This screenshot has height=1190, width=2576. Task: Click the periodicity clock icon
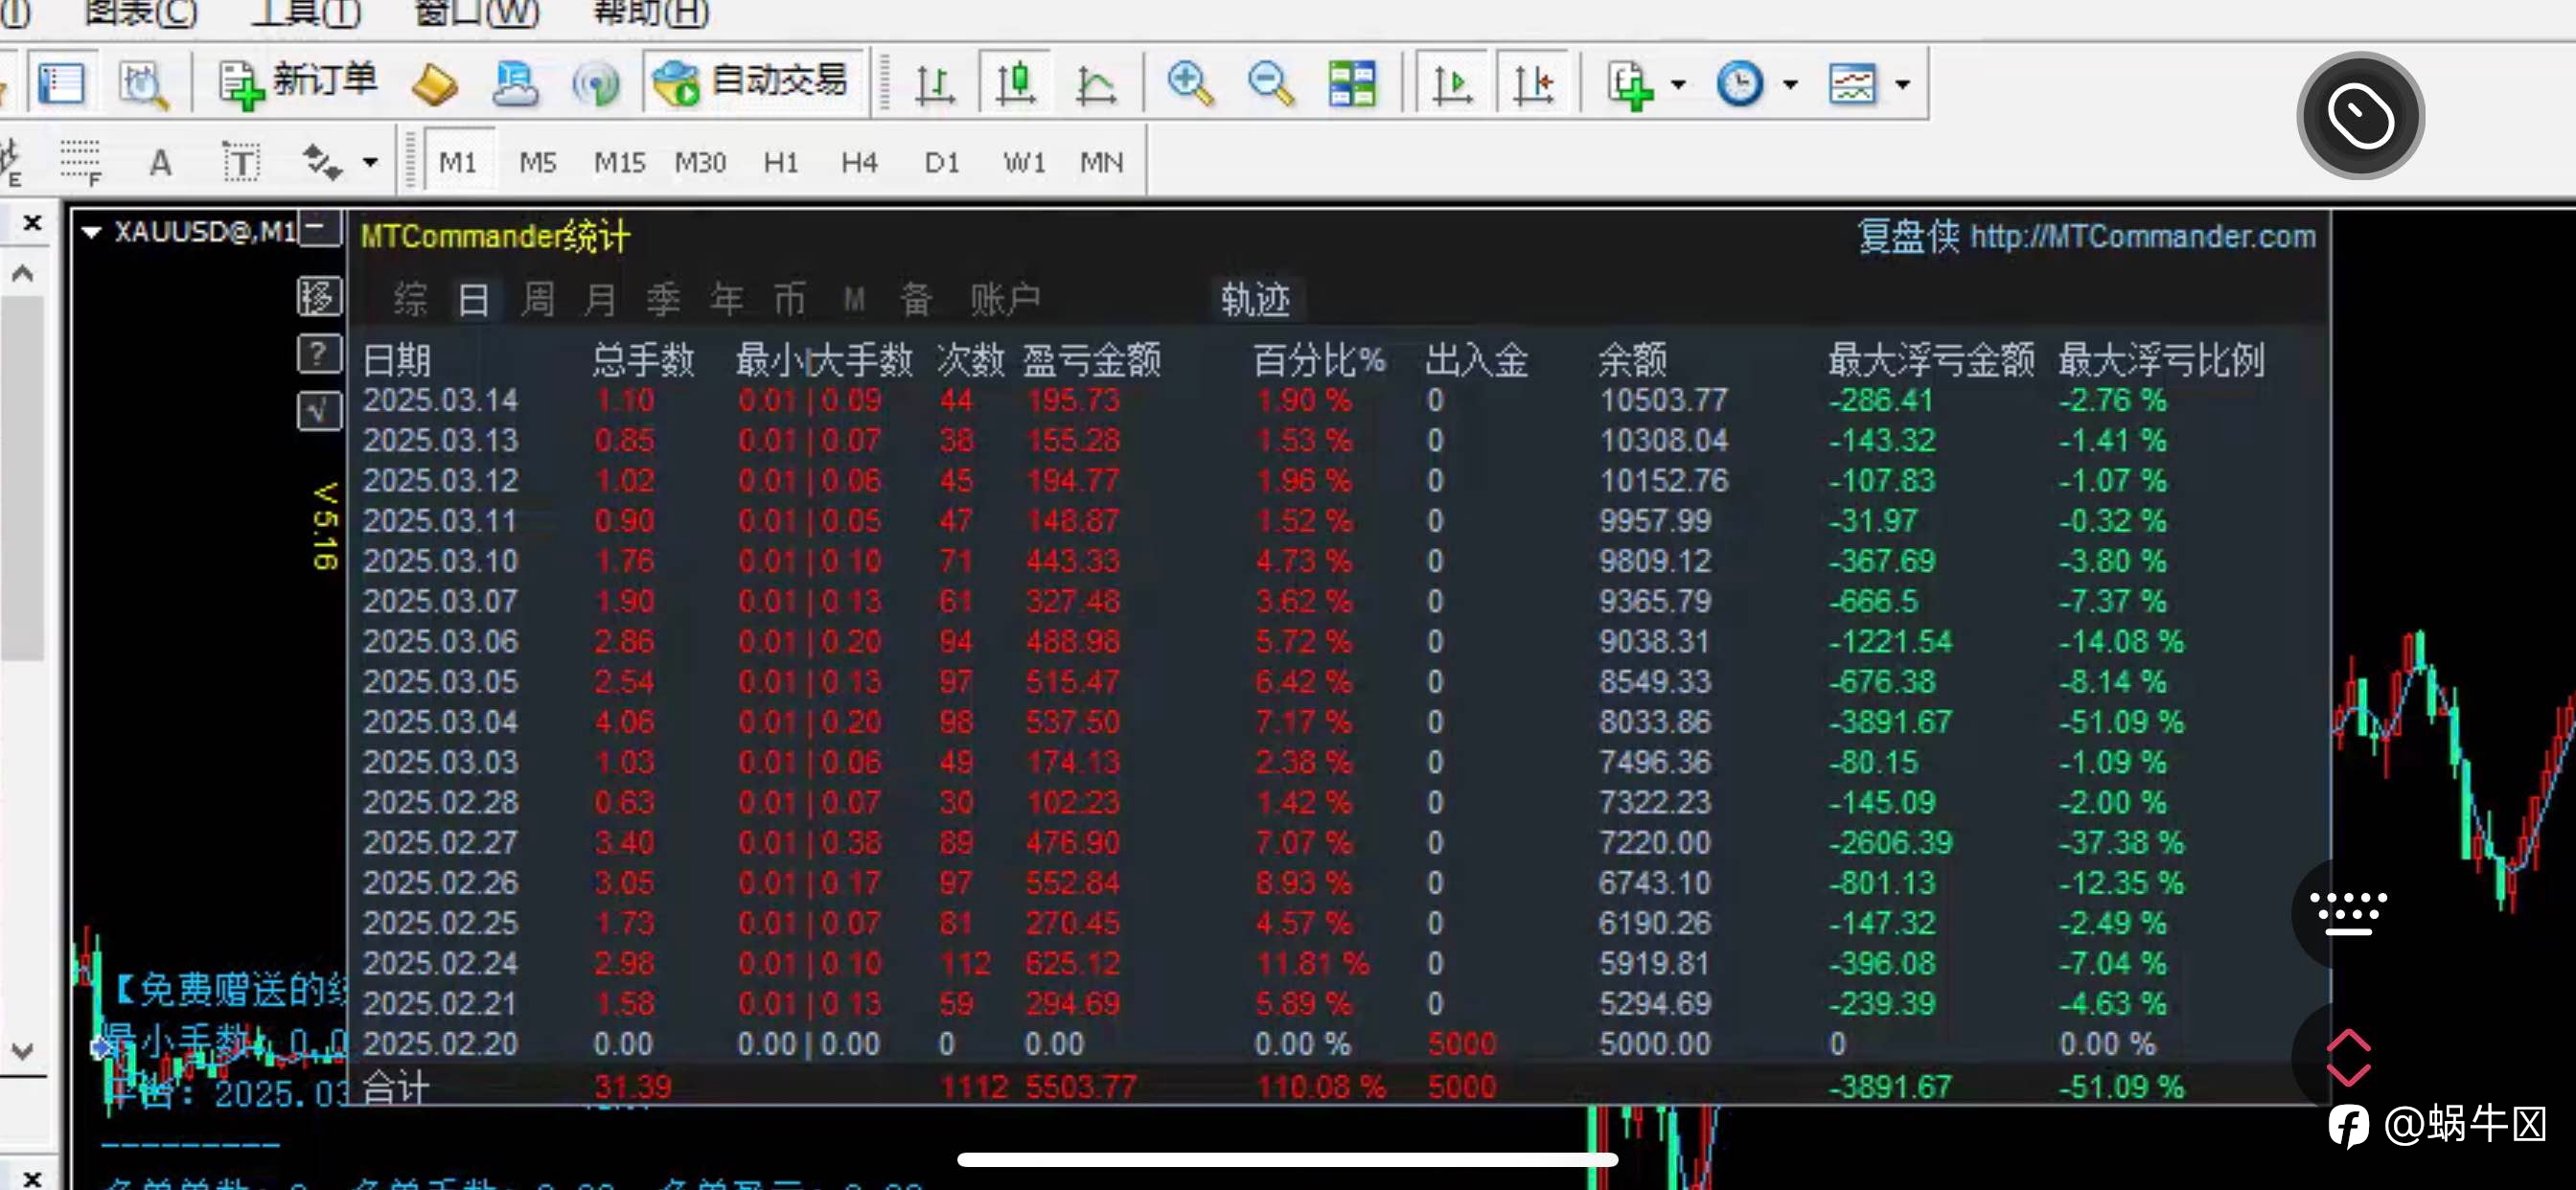click(x=1740, y=83)
